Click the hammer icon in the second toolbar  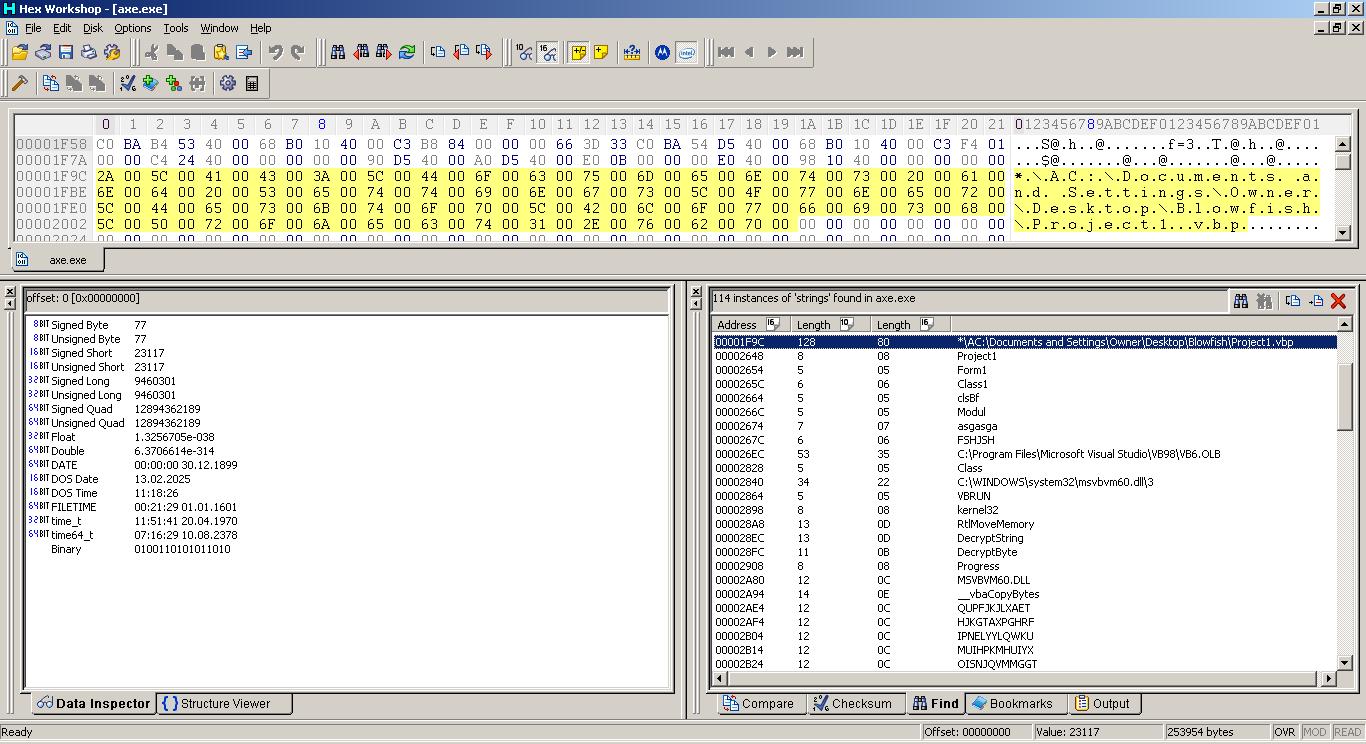pos(20,83)
